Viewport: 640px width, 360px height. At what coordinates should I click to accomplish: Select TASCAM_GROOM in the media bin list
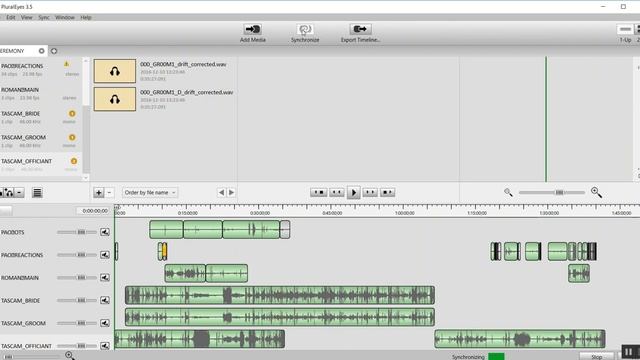coord(41,141)
